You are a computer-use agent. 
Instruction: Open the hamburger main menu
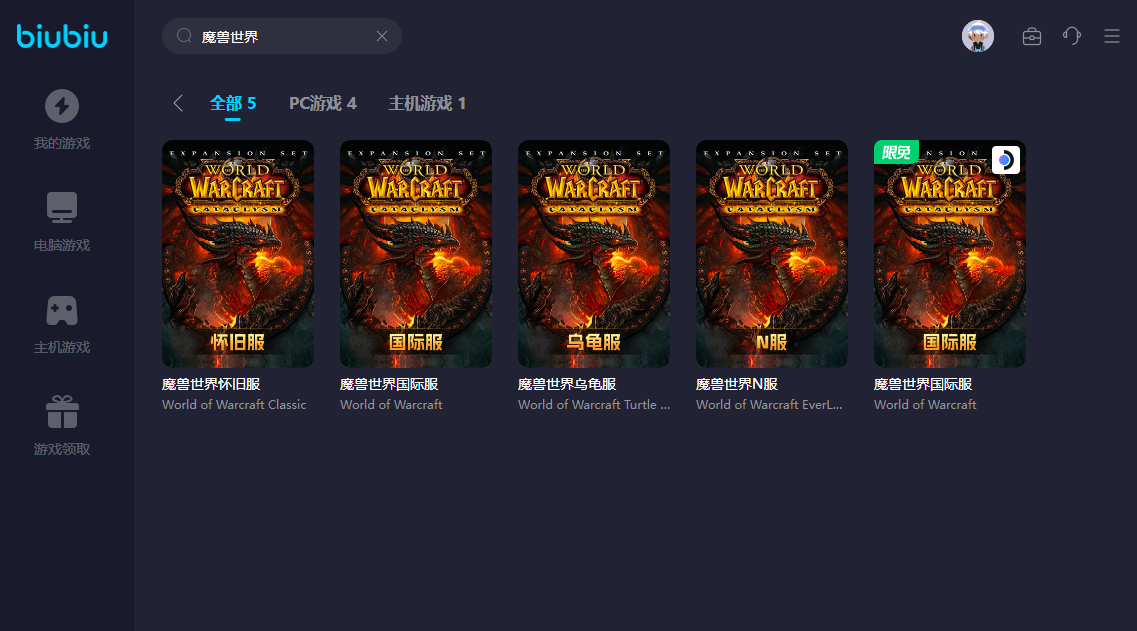click(x=1111, y=36)
